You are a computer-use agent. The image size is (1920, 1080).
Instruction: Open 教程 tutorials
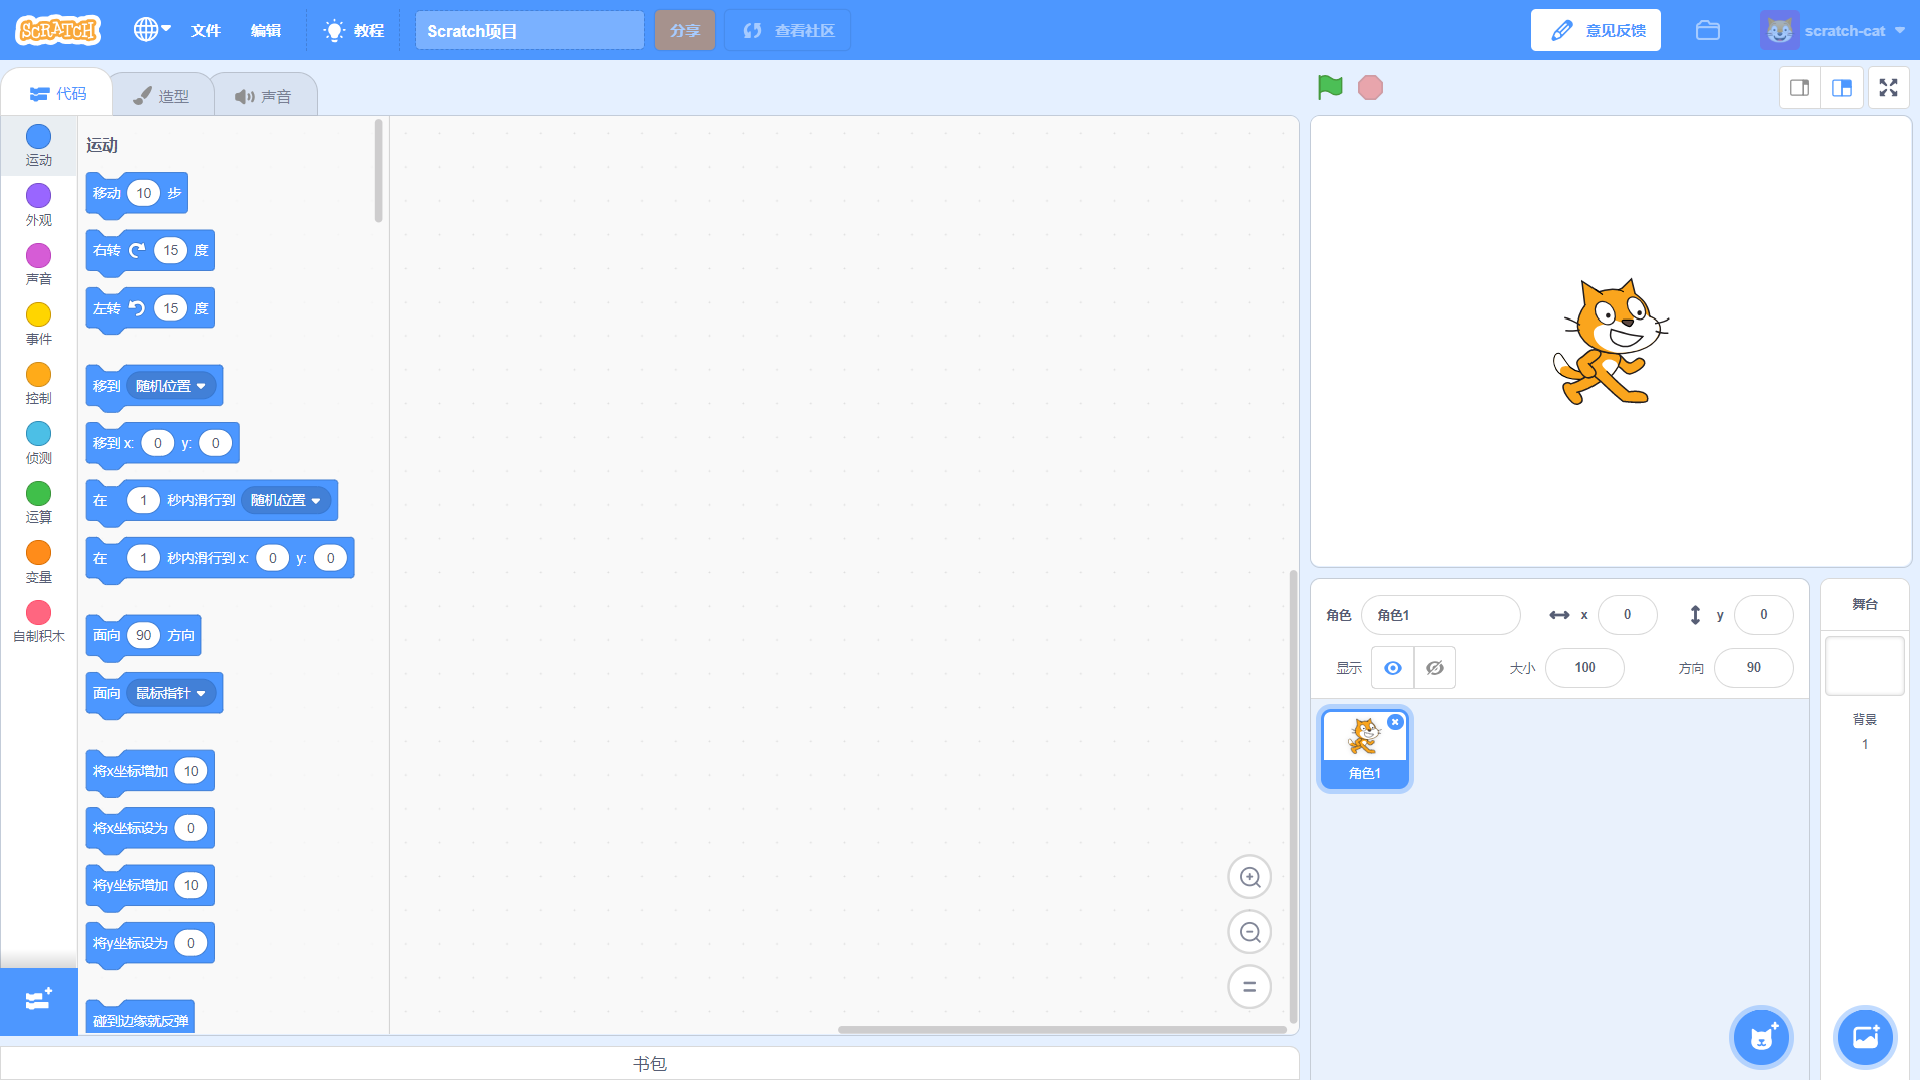click(x=354, y=30)
